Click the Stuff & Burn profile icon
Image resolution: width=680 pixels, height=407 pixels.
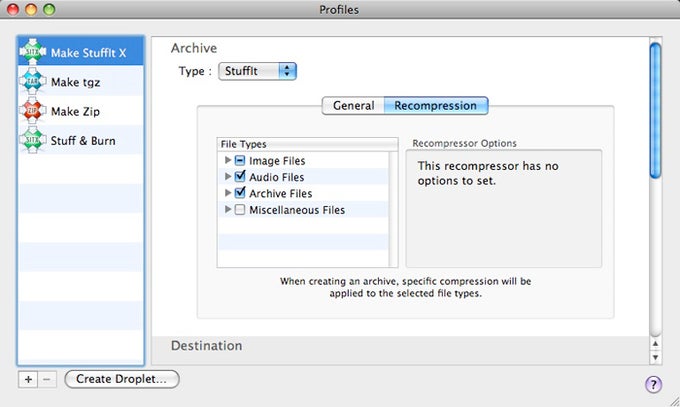tap(33, 140)
